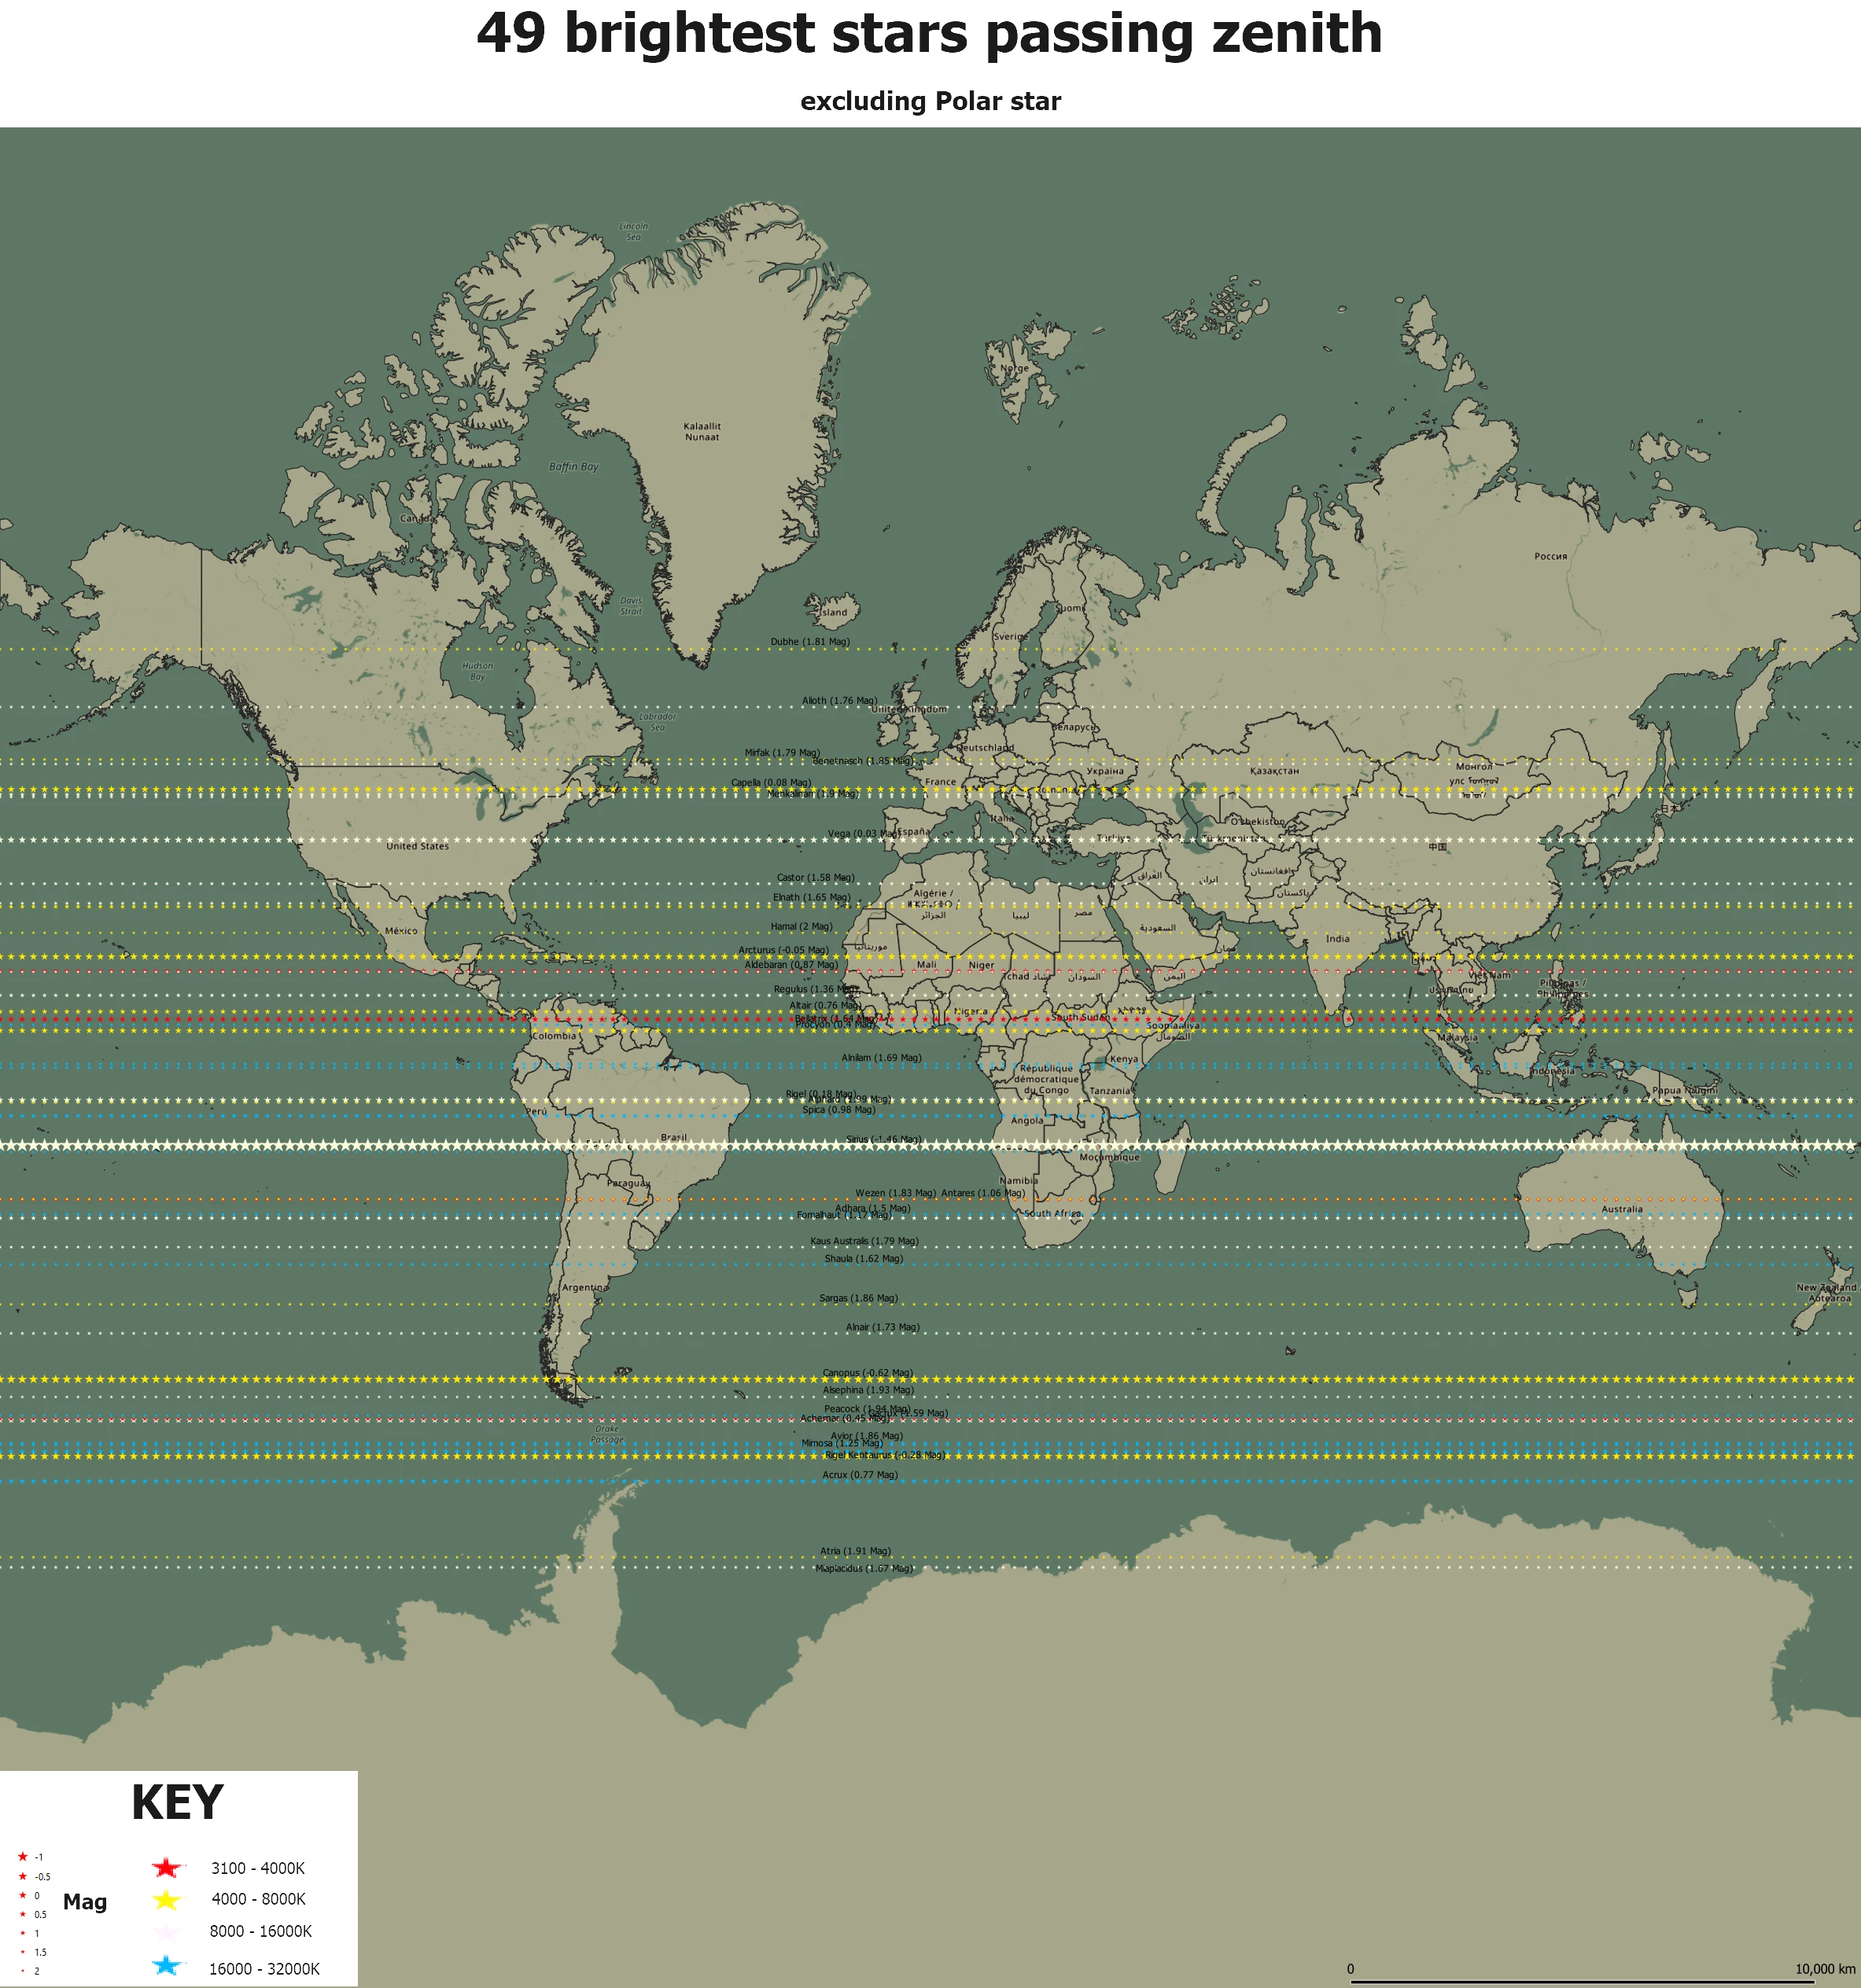Click the 'Kenya' country label
Viewport: 1861px width, 1988px height.
pyautogui.click(x=1123, y=1059)
